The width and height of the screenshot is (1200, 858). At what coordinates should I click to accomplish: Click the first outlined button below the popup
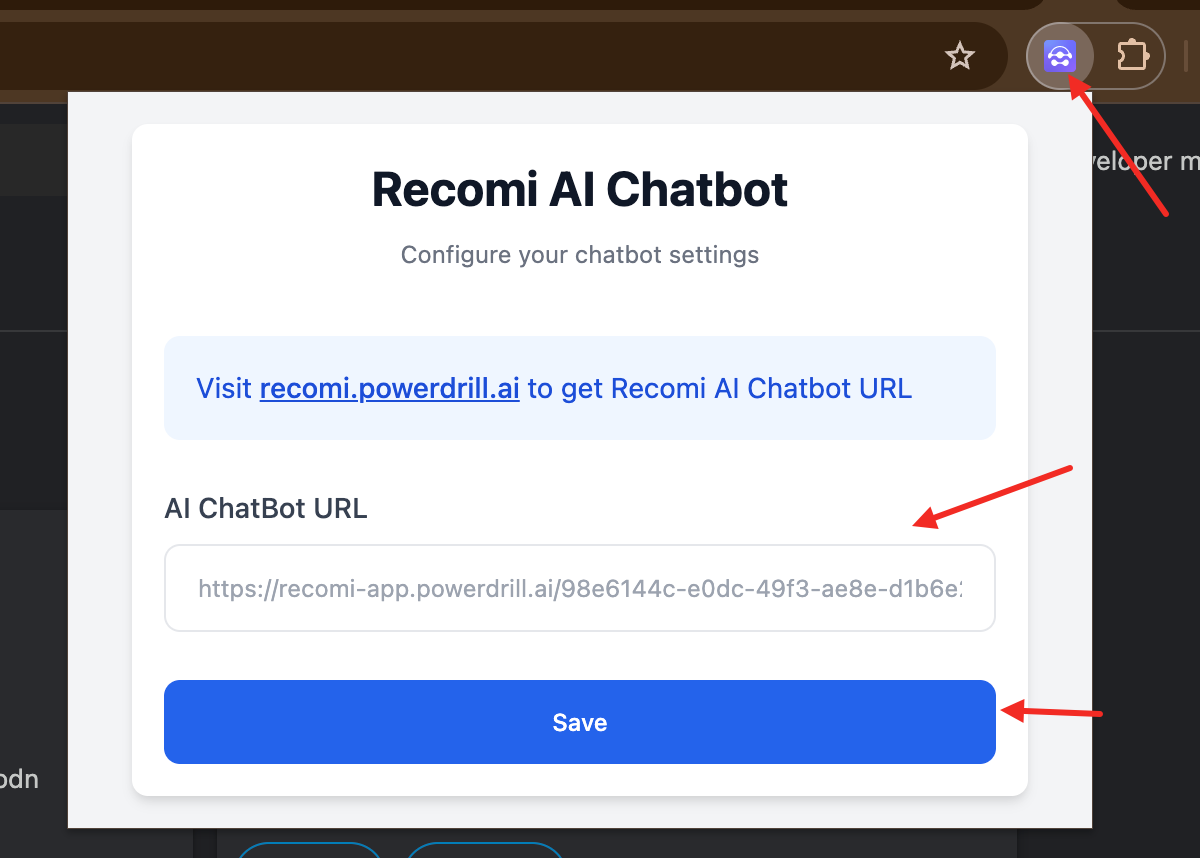[x=310, y=850]
